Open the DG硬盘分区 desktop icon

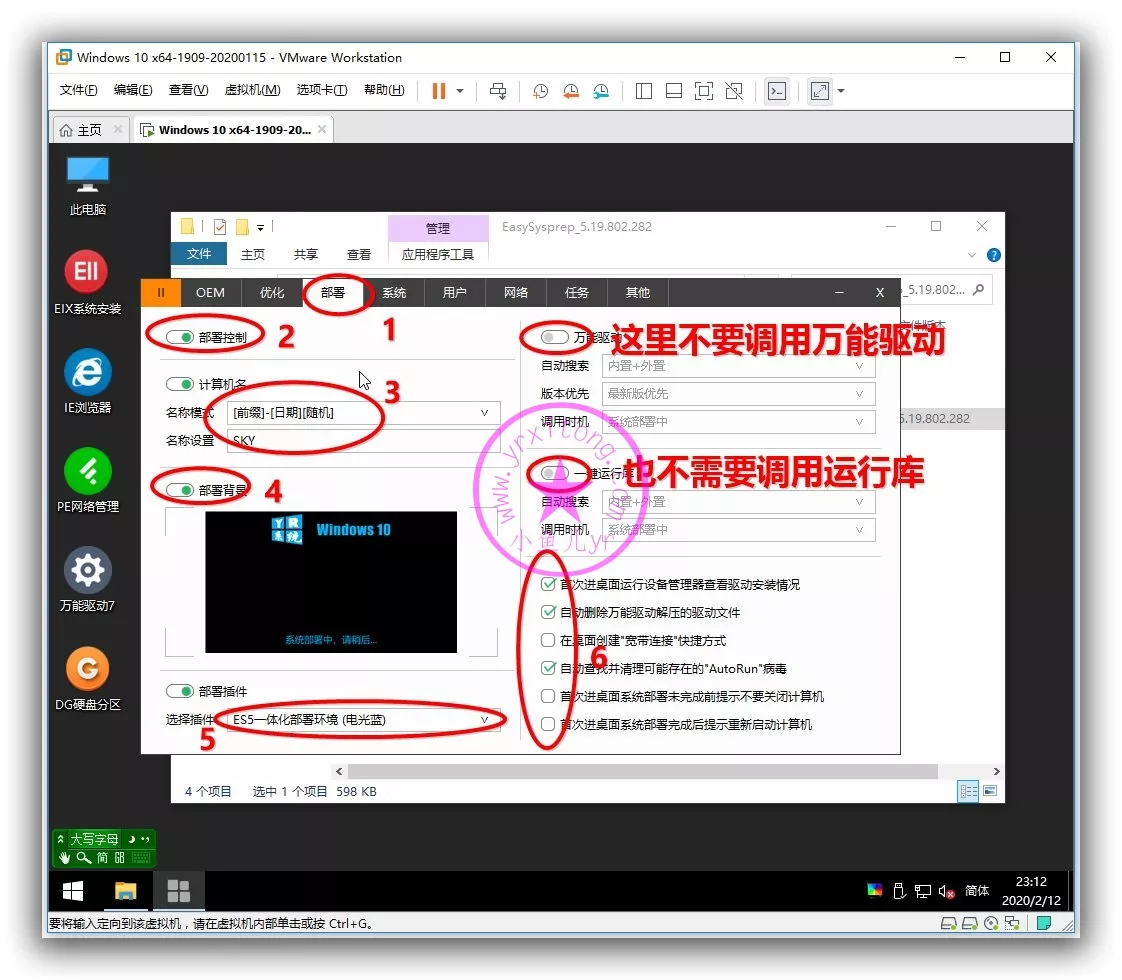tap(87, 669)
